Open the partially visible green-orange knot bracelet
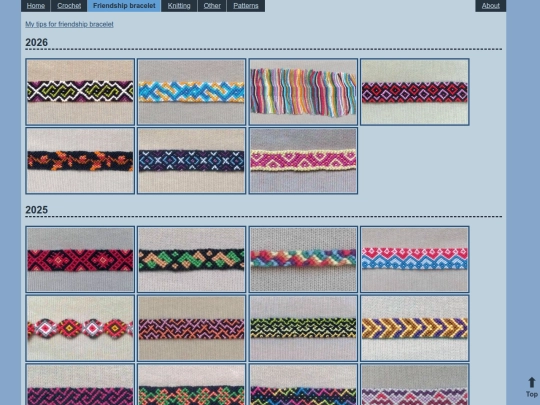 point(191,385)
